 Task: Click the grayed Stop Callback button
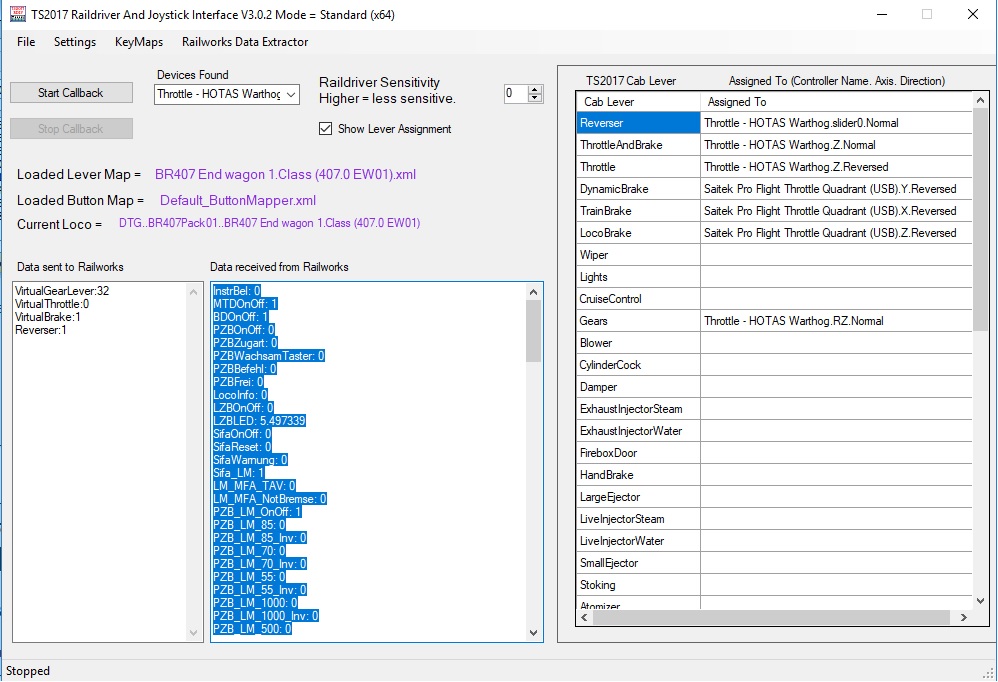(x=71, y=129)
